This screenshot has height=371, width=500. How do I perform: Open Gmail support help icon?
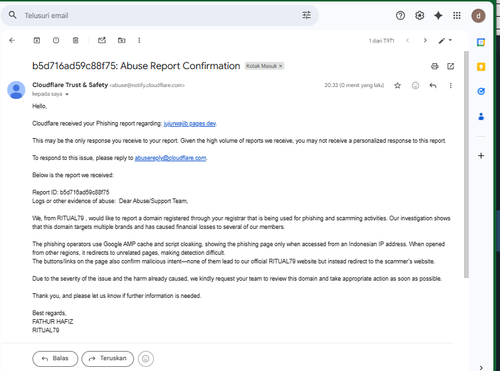pyautogui.click(x=400, y=15)
